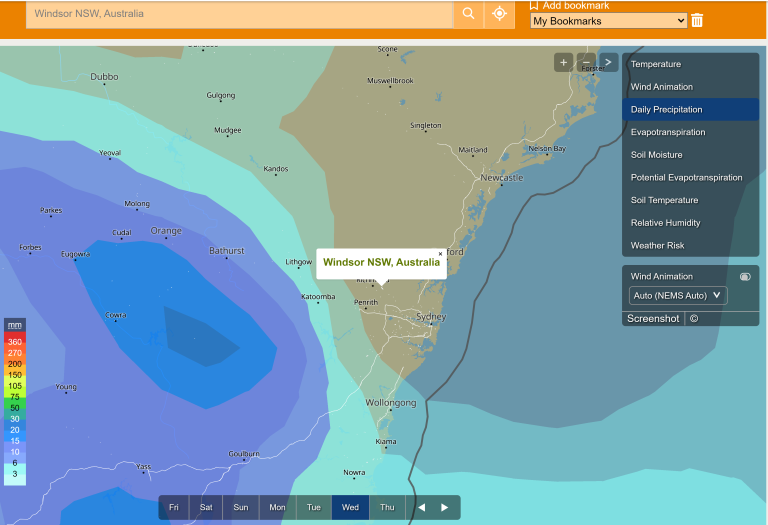
Task: Click the locate-me crosshair icon
Action: pos(499,14)
